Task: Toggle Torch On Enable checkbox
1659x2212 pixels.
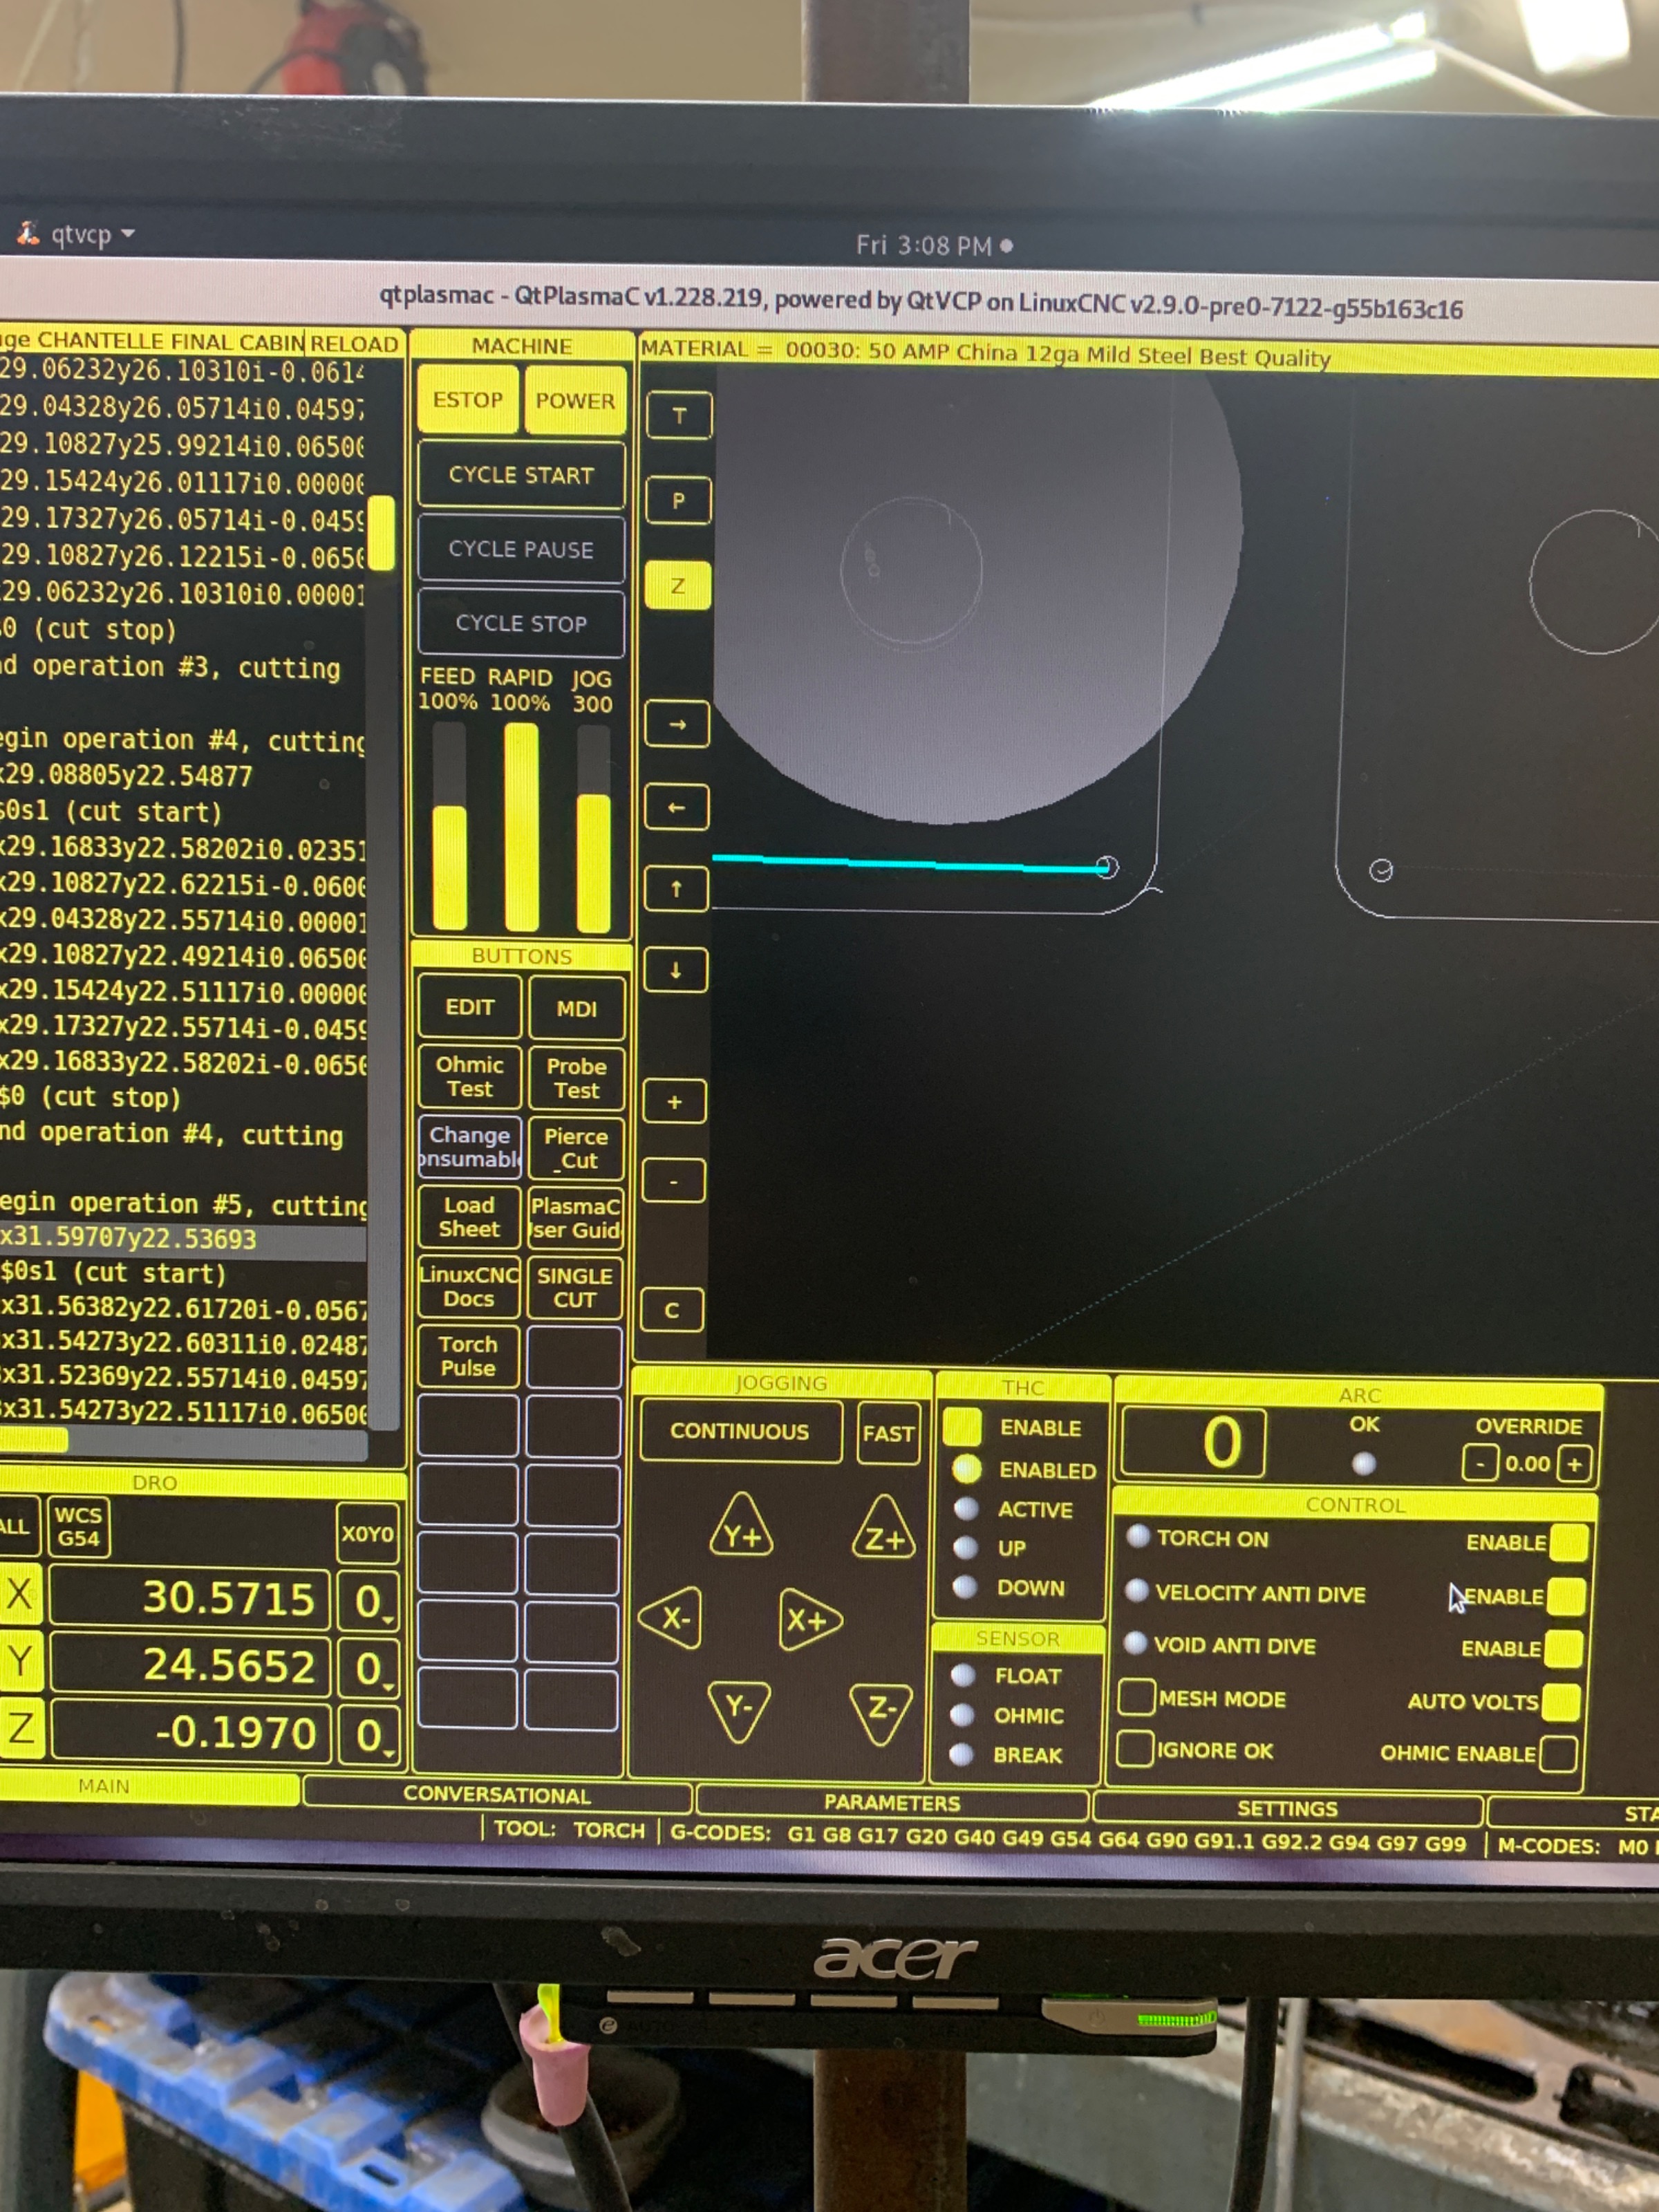Action: click(1568, 1543)
